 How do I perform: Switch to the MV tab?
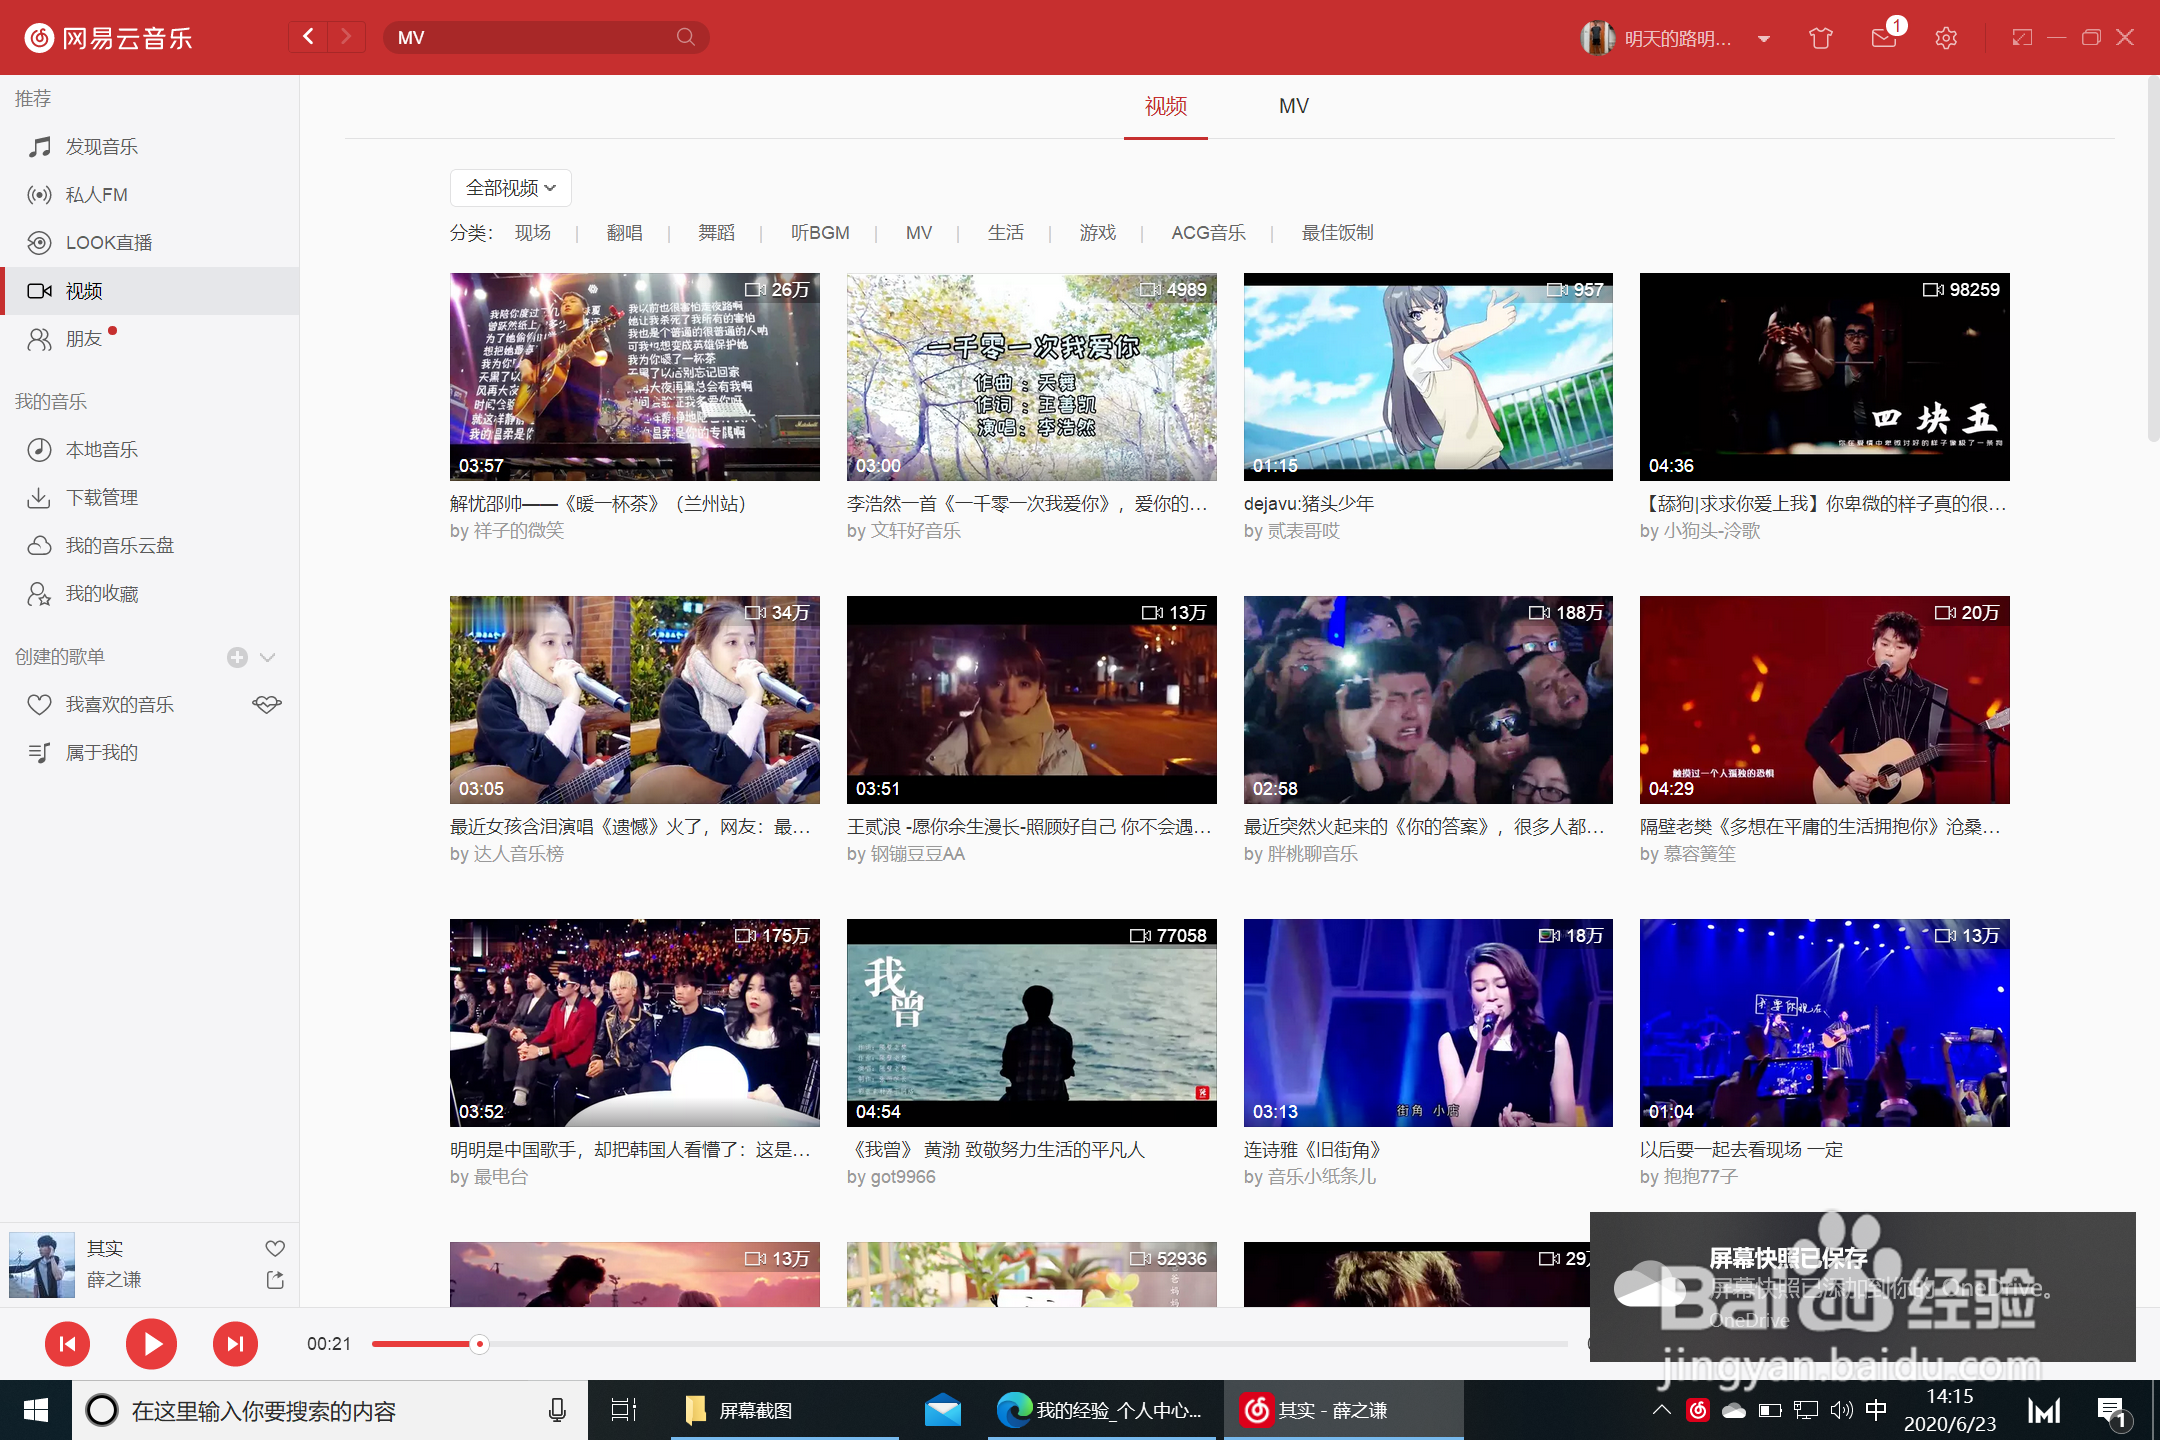tap(1293, 106)
